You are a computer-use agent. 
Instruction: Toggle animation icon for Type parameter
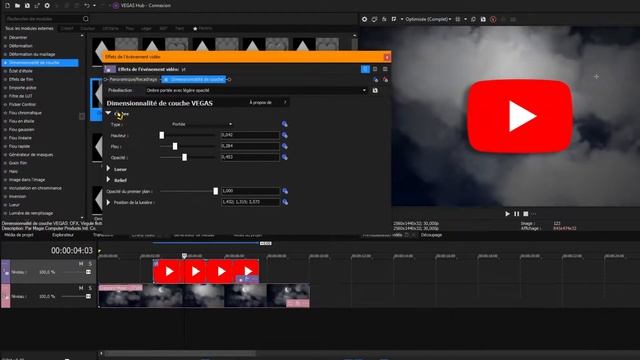click(284, 124)
